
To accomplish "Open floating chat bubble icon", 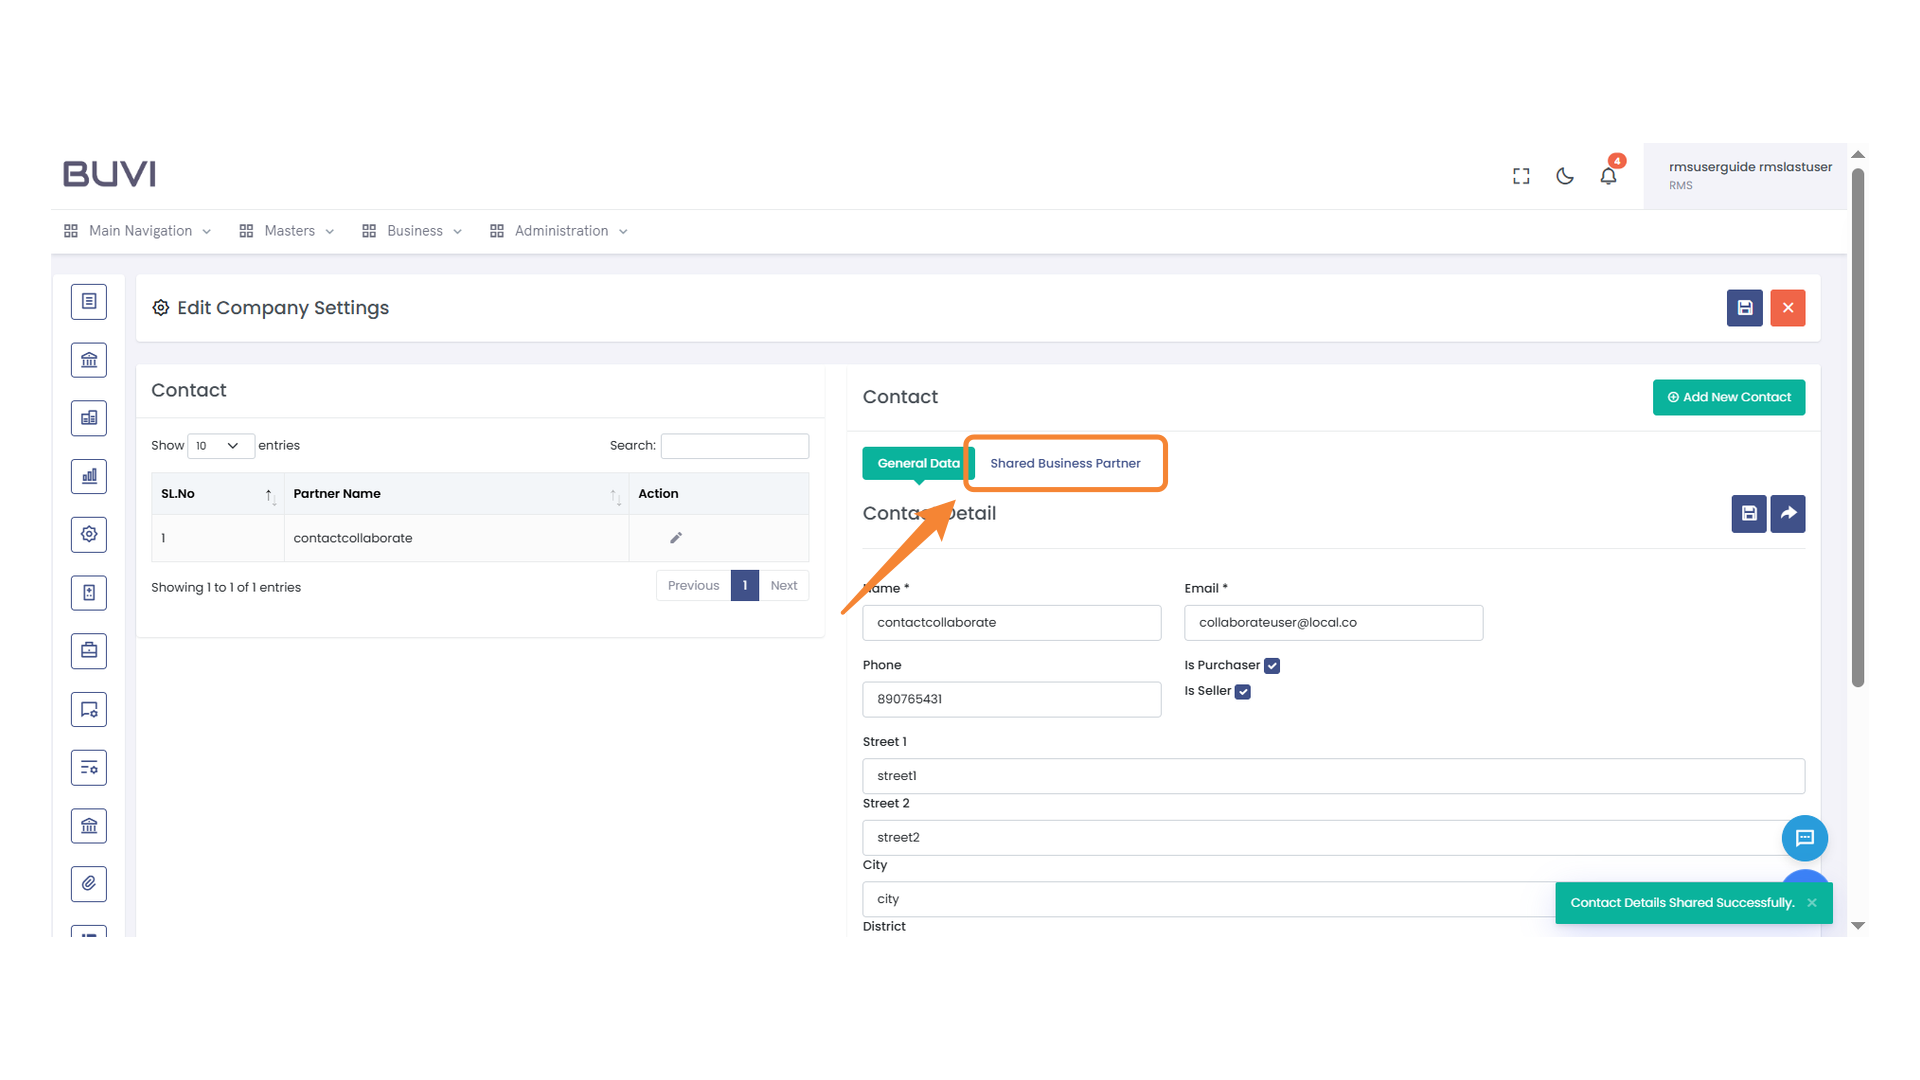I will pyautogui.click(x=1805, y=838).
